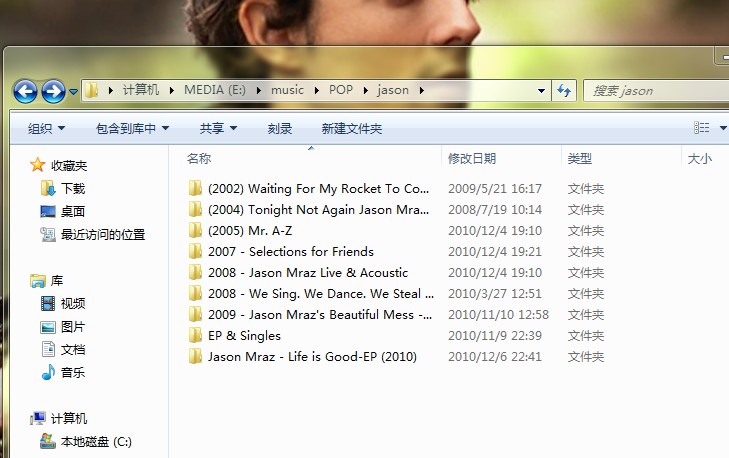This screenshot has height=458, width=729.
Task: Click the date 2008/7/19 10:14
Action: 495,210
